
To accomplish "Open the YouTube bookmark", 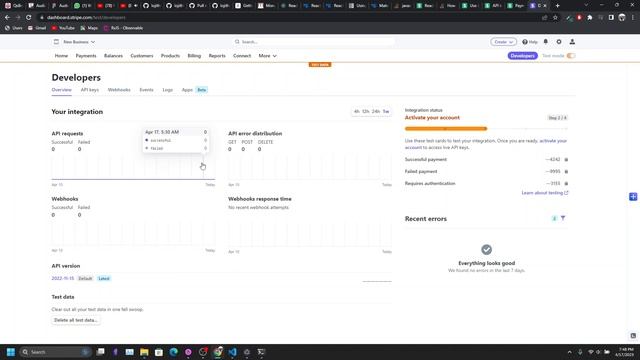I will pos(63,28).
